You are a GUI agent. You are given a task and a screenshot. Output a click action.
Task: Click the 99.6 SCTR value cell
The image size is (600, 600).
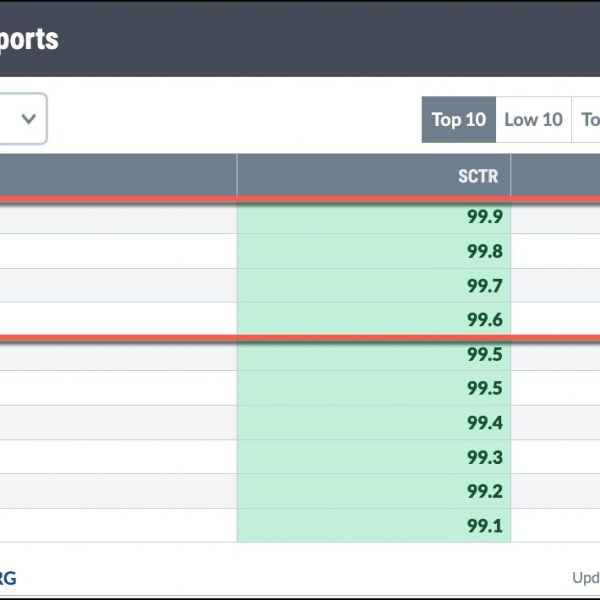(x=373, y=319)
